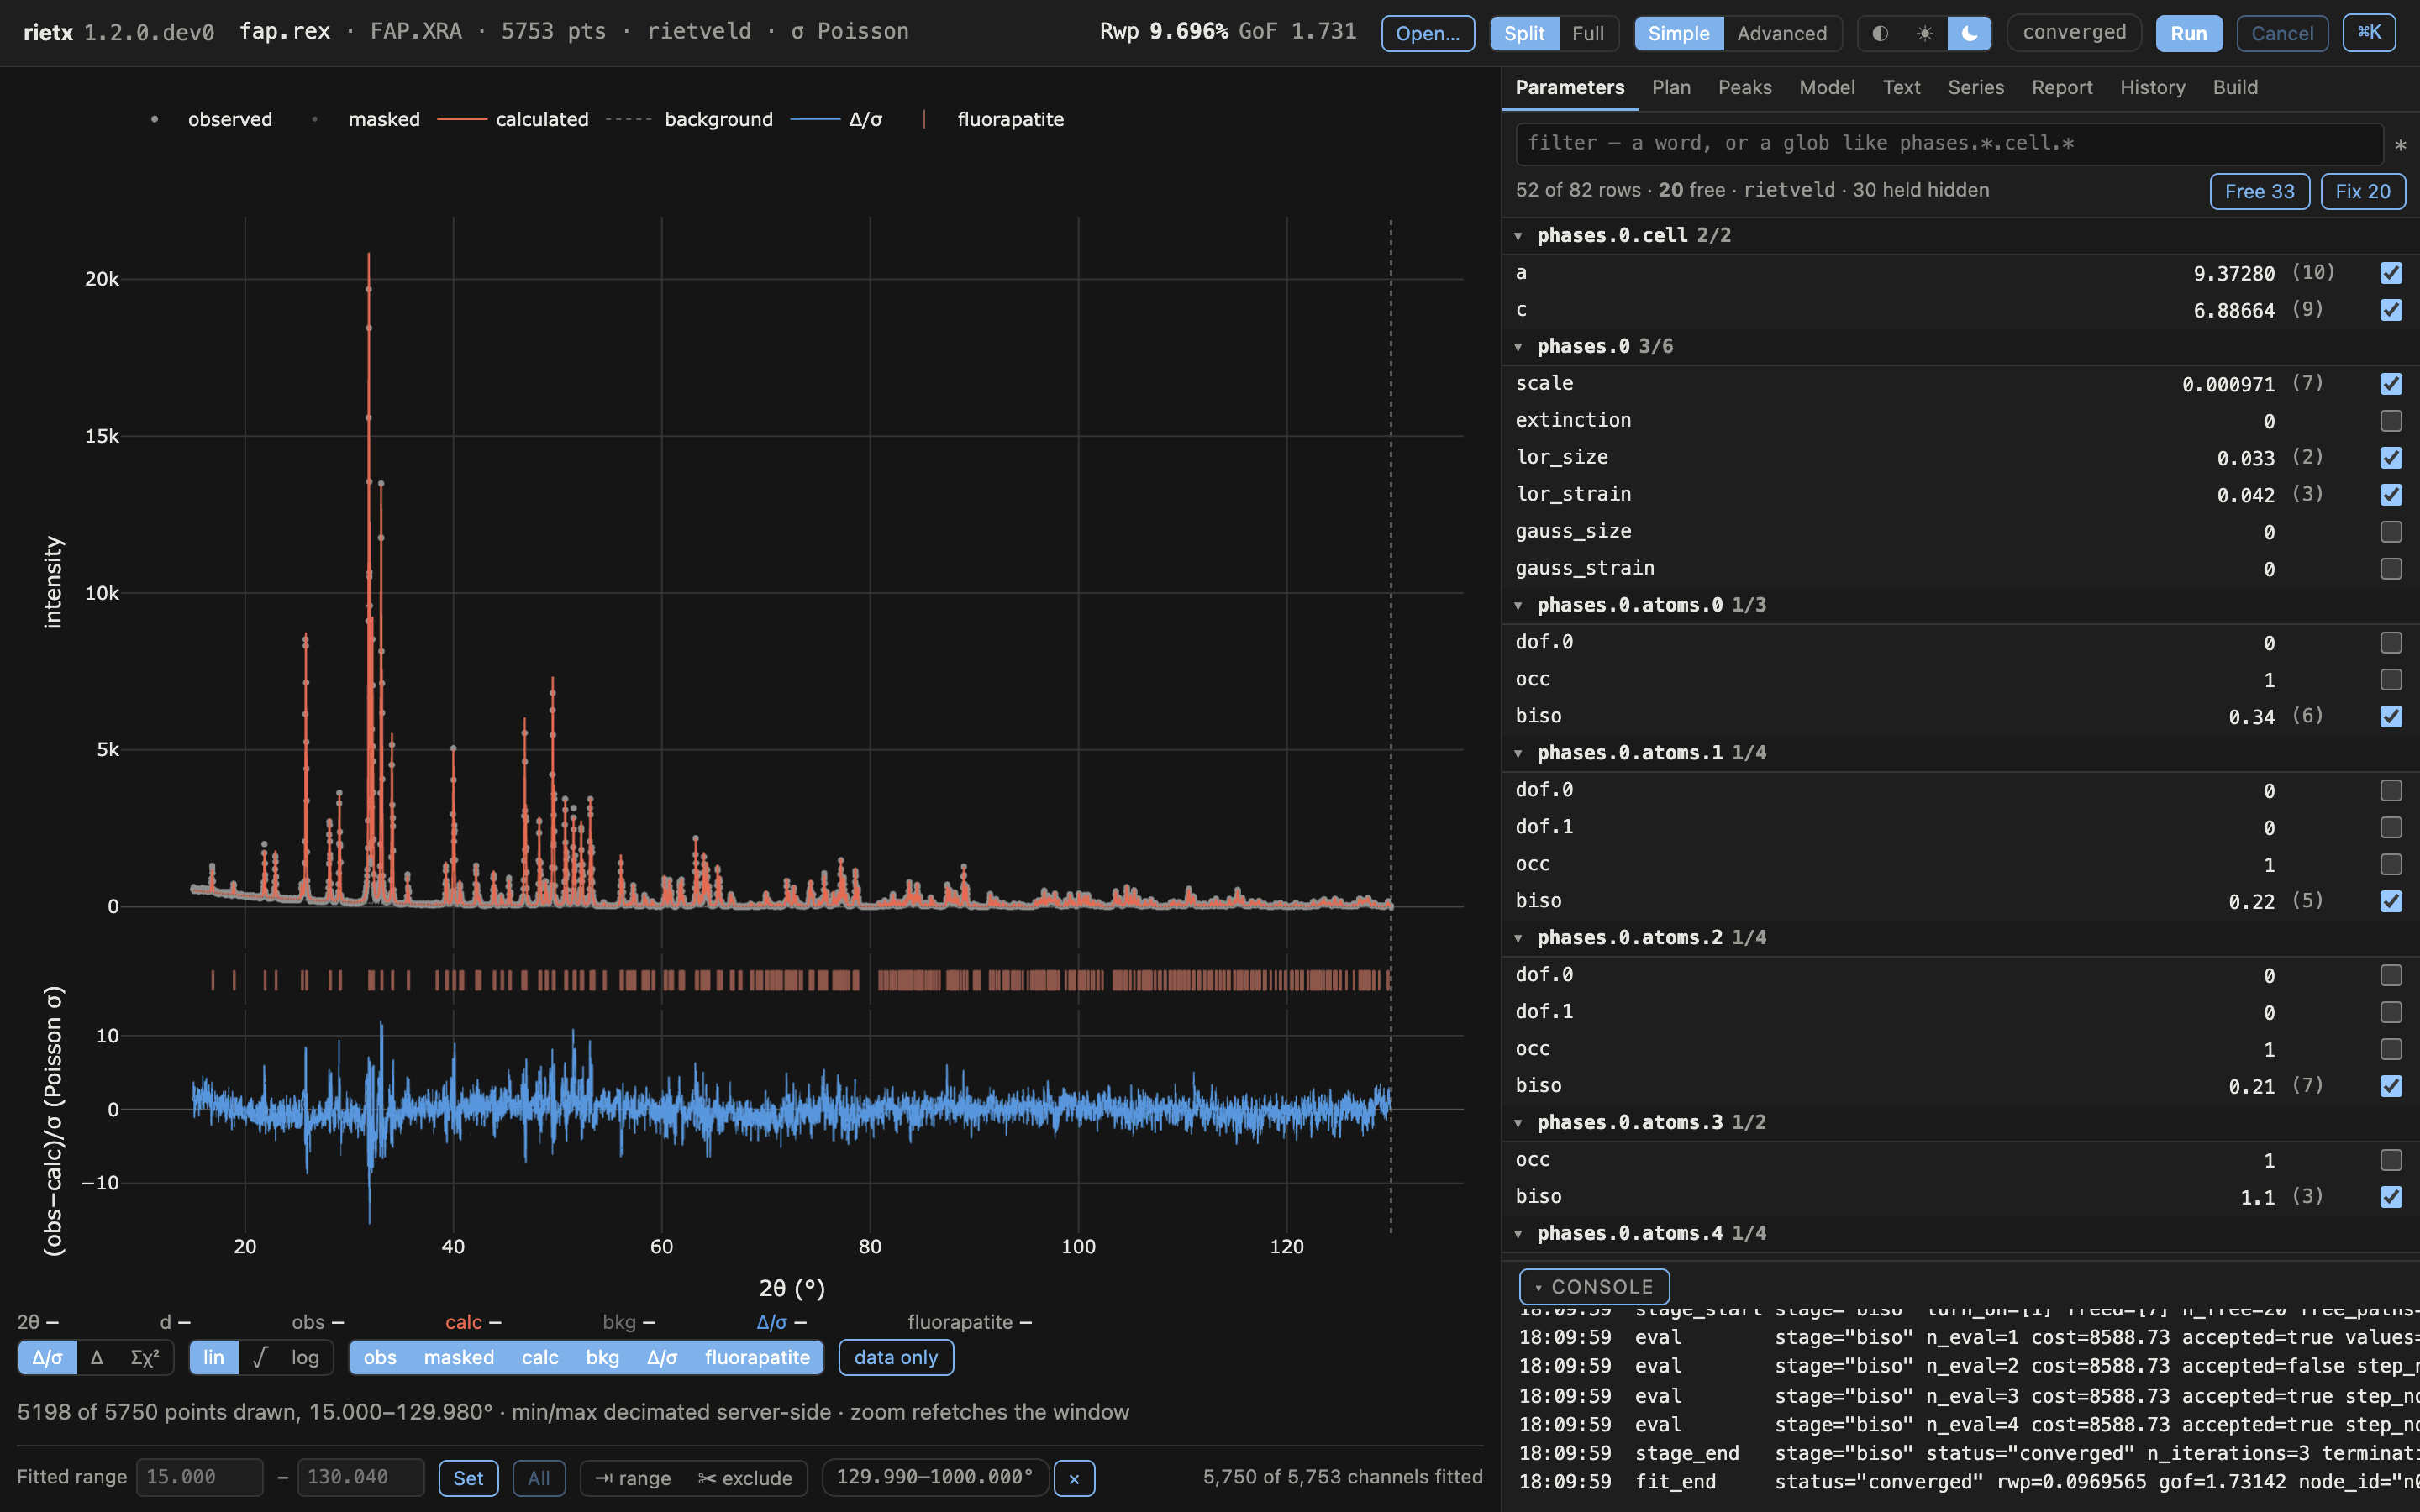Enable the gauss_size checkbox
Screen dimensions: 2420x1512
2391,532
